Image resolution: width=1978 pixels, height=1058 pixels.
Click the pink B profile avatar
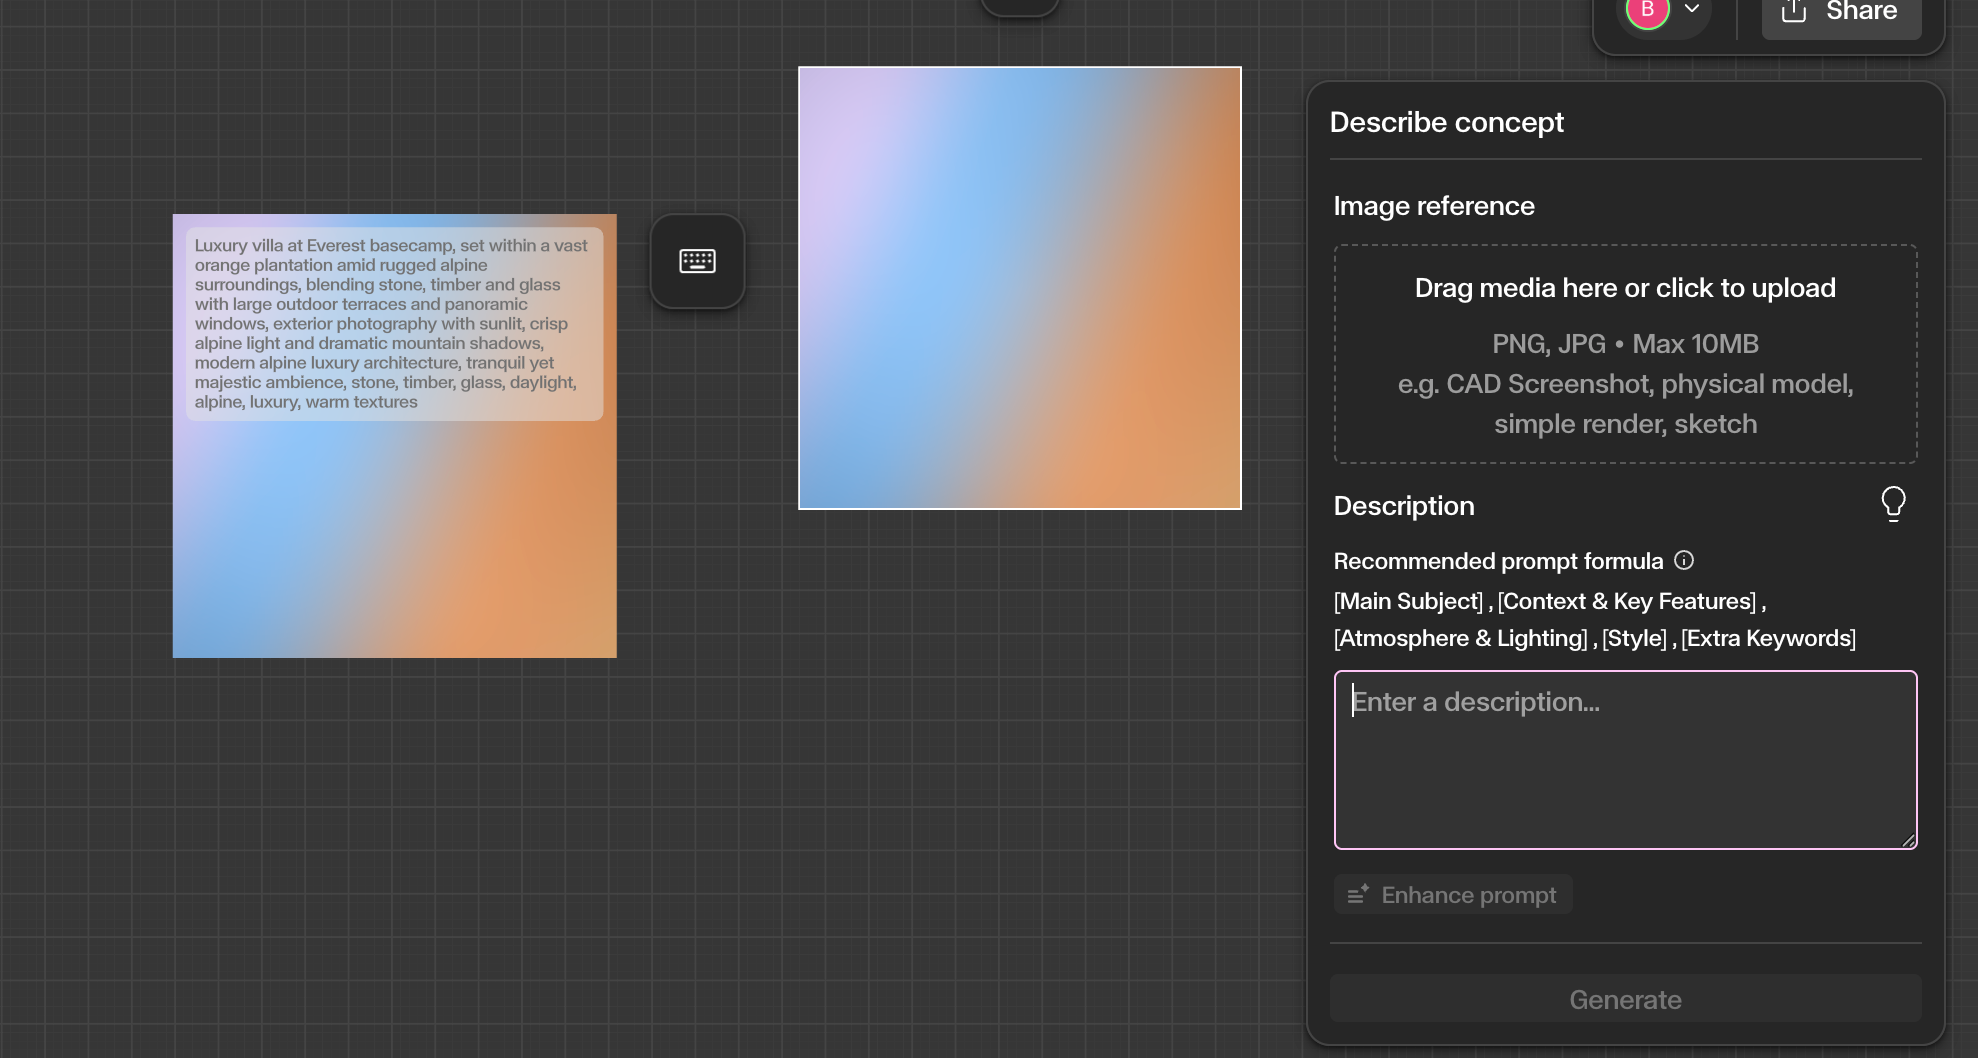(1647, 12)
